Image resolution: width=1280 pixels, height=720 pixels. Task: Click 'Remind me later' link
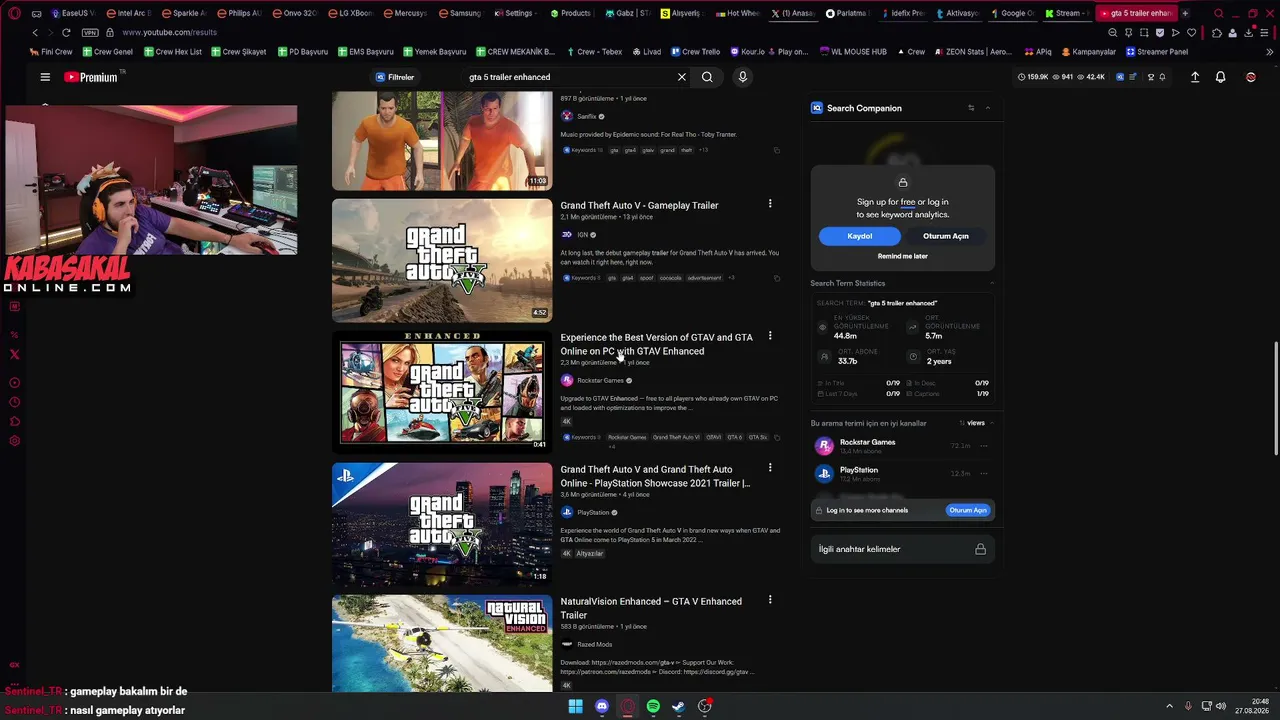pyautogui.click(x=903, y=256)
